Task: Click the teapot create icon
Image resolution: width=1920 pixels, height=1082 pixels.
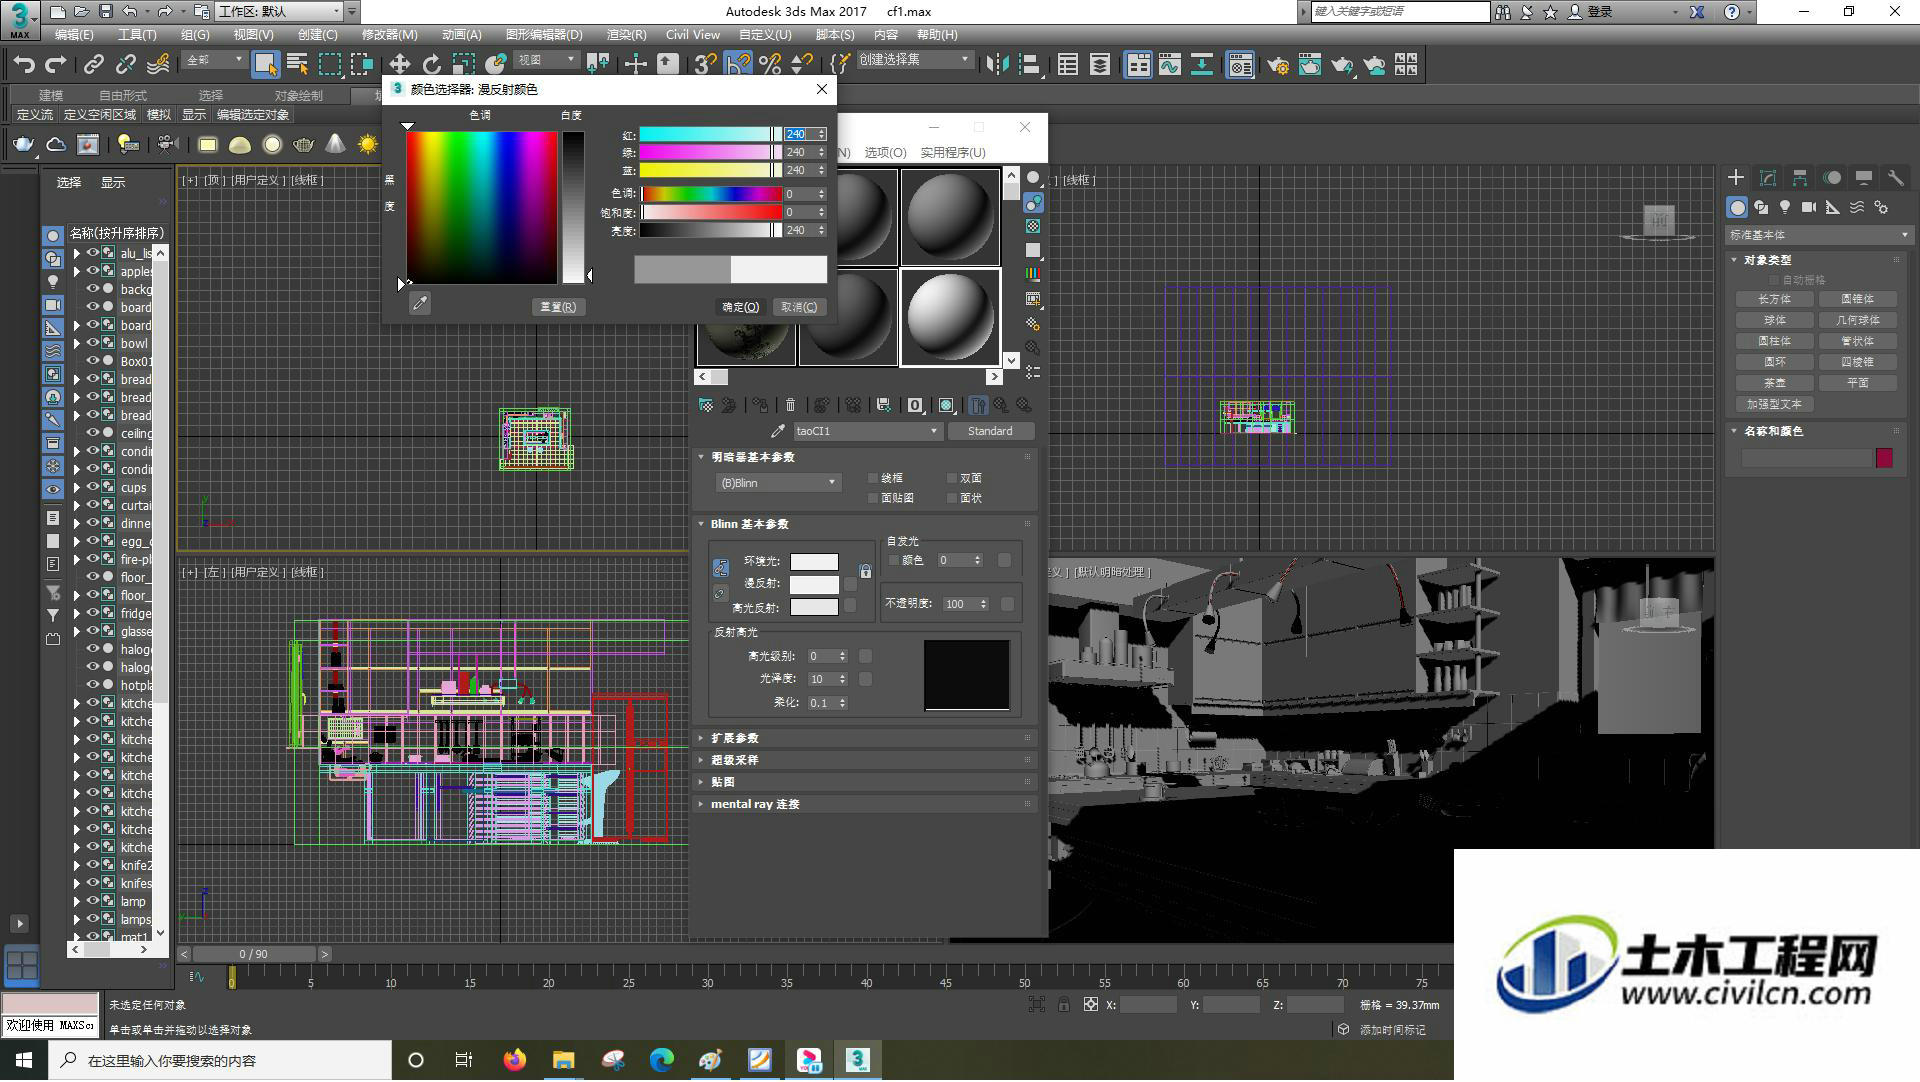Action: (x=23, y=145)
